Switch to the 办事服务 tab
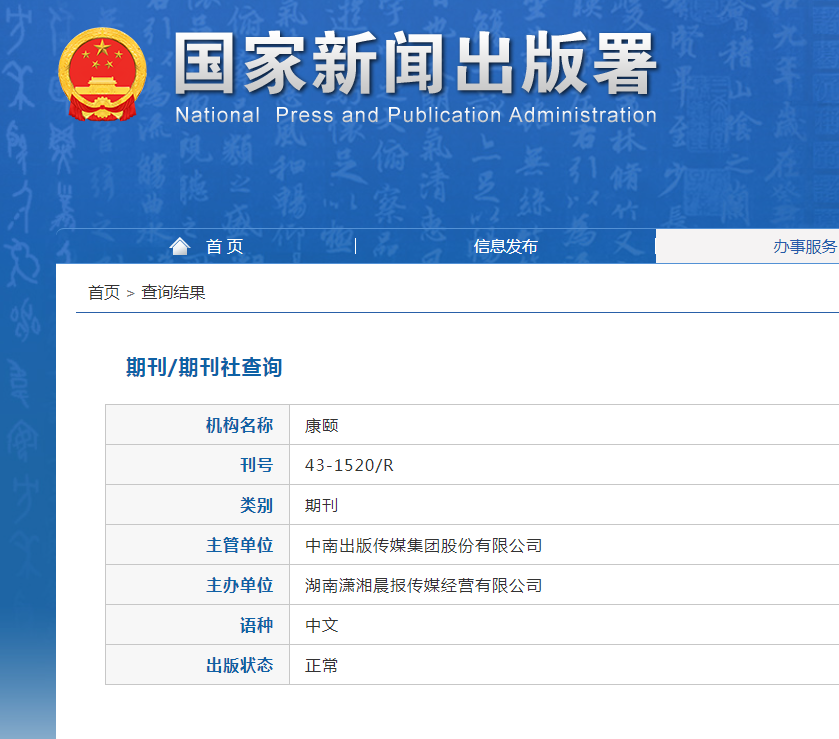Image resolution: width=839 pixels, height=739 pixels. [804, 247]
